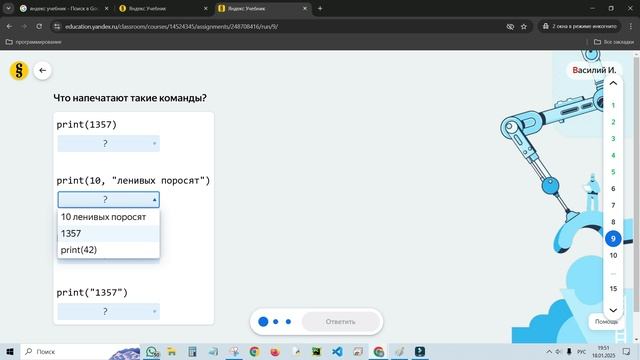The image size is (640, 360).
Task: Go to task number 15
Action: (x=613, y=289)
